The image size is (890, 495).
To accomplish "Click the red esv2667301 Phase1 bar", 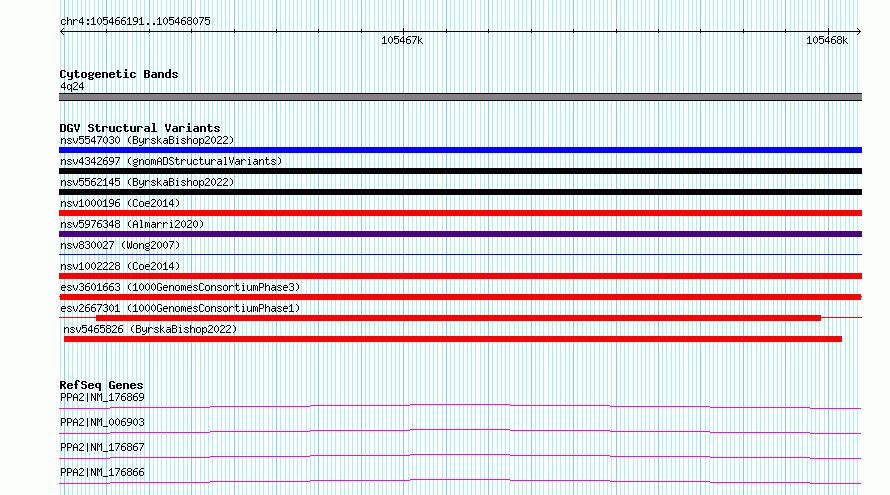I will (459, 318).
